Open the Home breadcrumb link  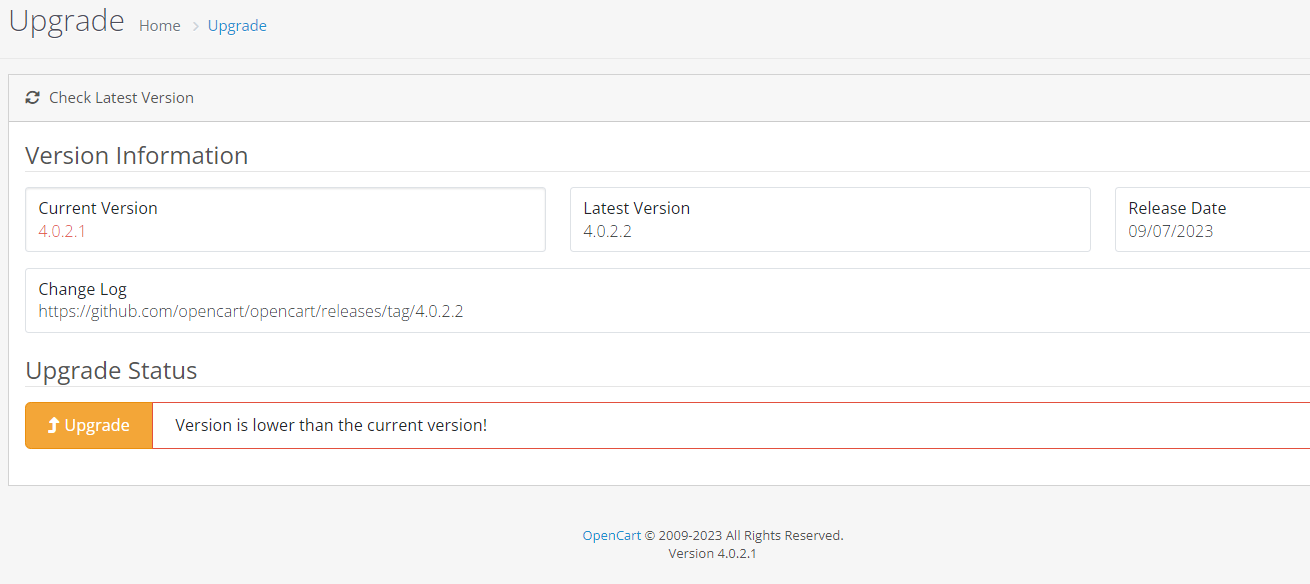tap(160, 26)
